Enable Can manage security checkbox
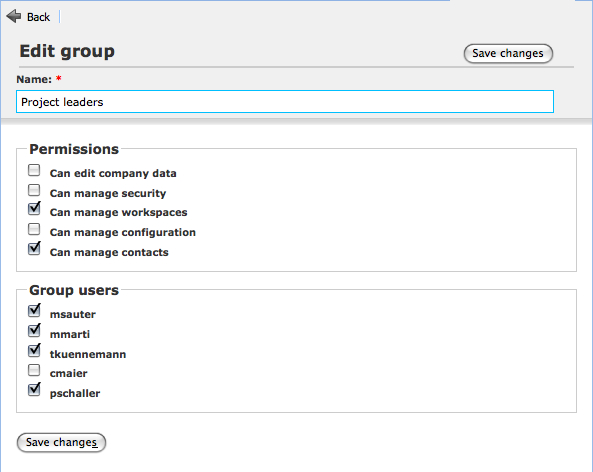593x472 pixels. click(x=34, y=190)
